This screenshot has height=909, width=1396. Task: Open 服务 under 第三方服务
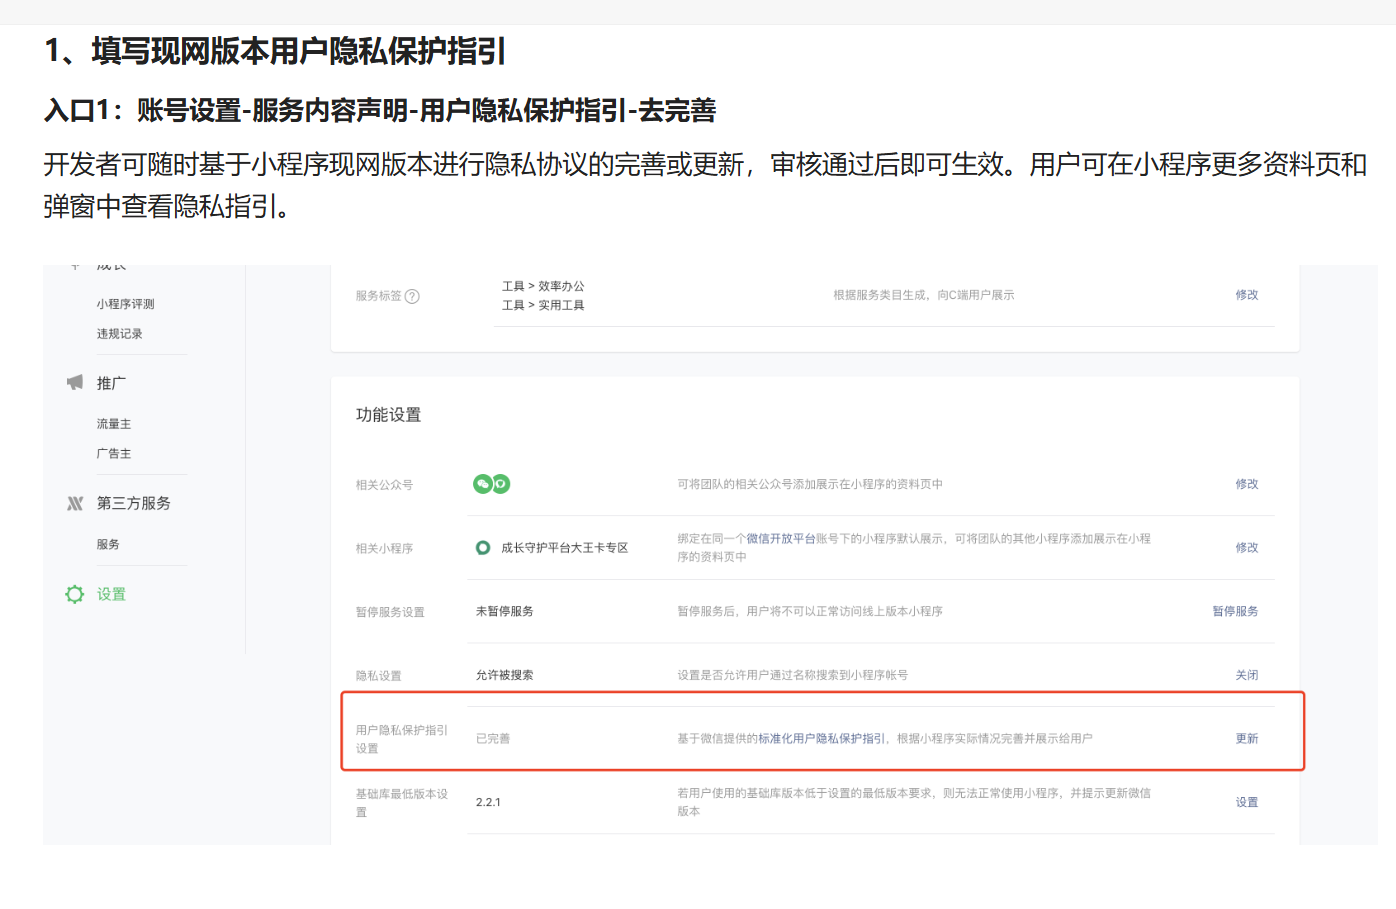click(108, 545)
